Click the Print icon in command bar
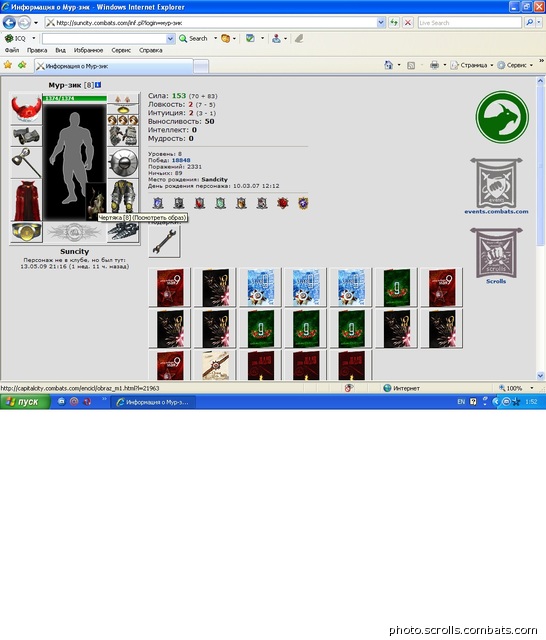Viewport: 546px width, 640px height. [x=434, y=65]
